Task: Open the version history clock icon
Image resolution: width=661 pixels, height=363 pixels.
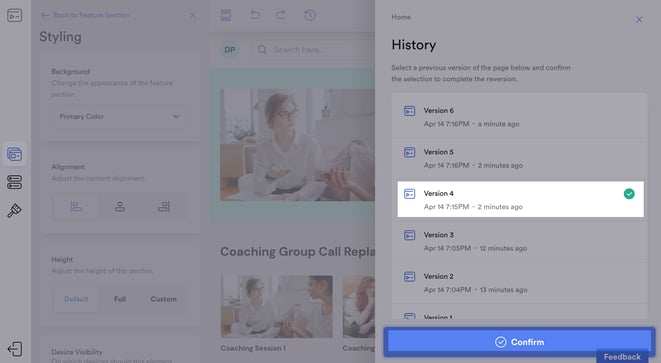Action: [310, 15]
